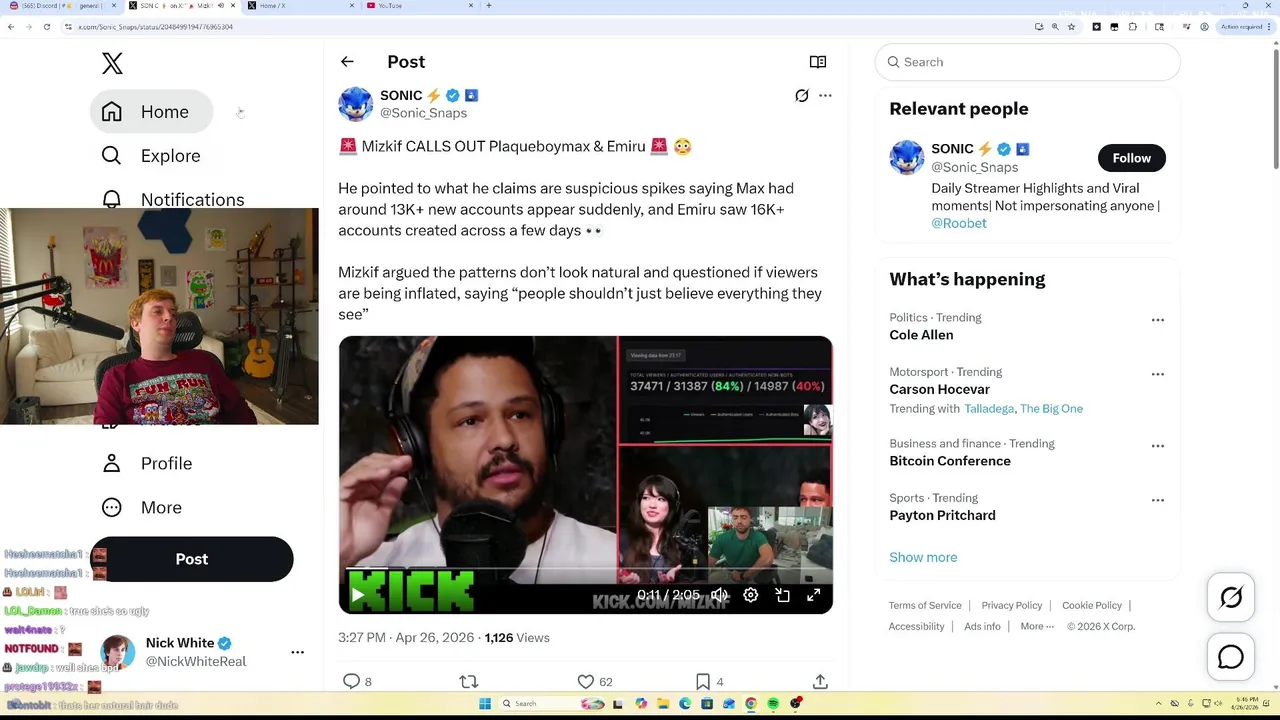The image size is (1280, 720).
Task: Enter fullscreen on the video
Action: (x=814, y=596)
